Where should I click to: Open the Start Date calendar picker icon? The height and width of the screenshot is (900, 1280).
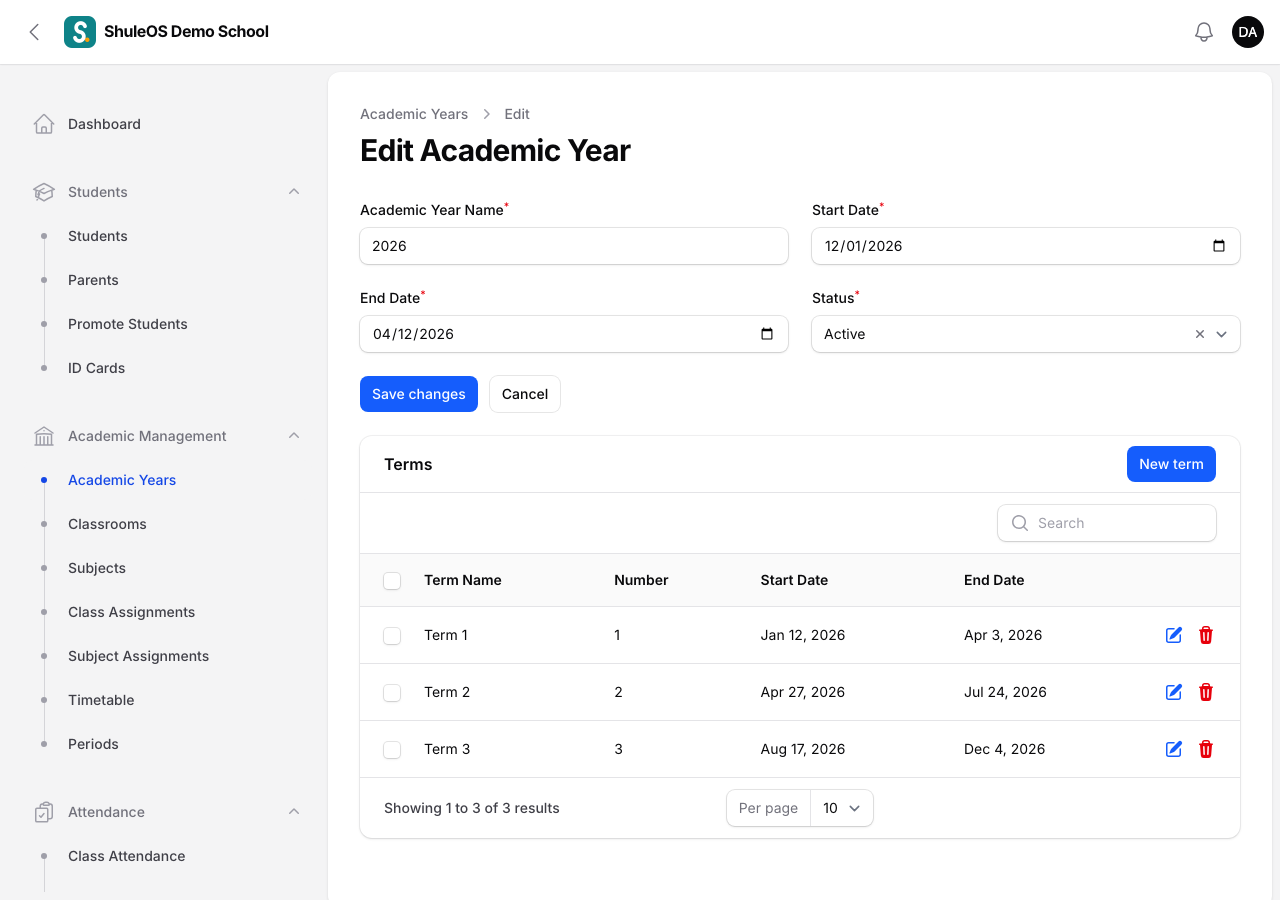[1219, 246]
